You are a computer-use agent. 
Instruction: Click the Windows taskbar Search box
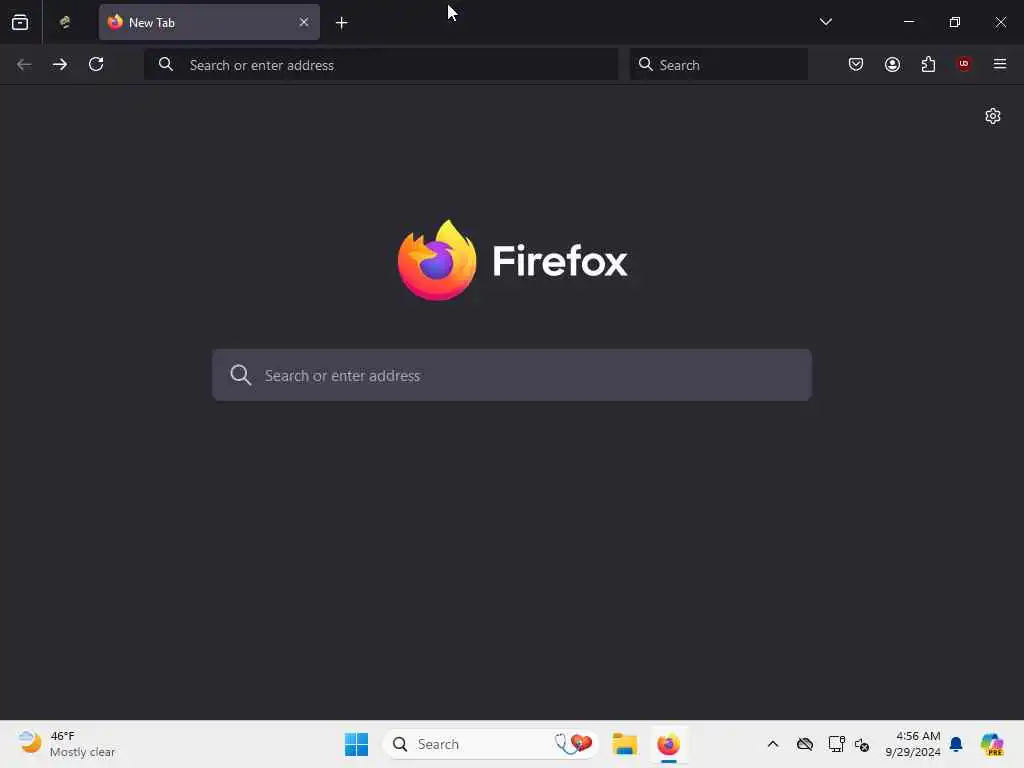coord(491,744)
